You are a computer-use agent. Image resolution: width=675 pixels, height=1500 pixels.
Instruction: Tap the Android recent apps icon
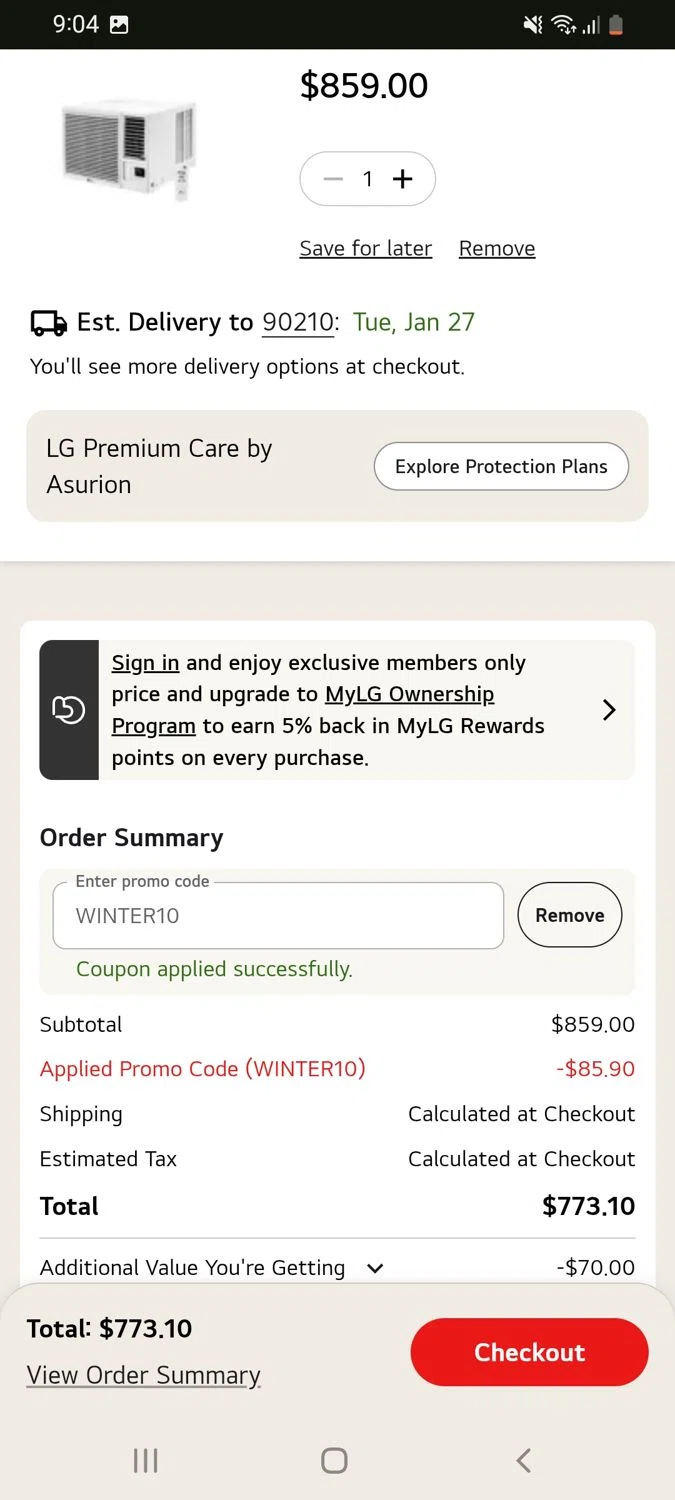point(145,1460)
